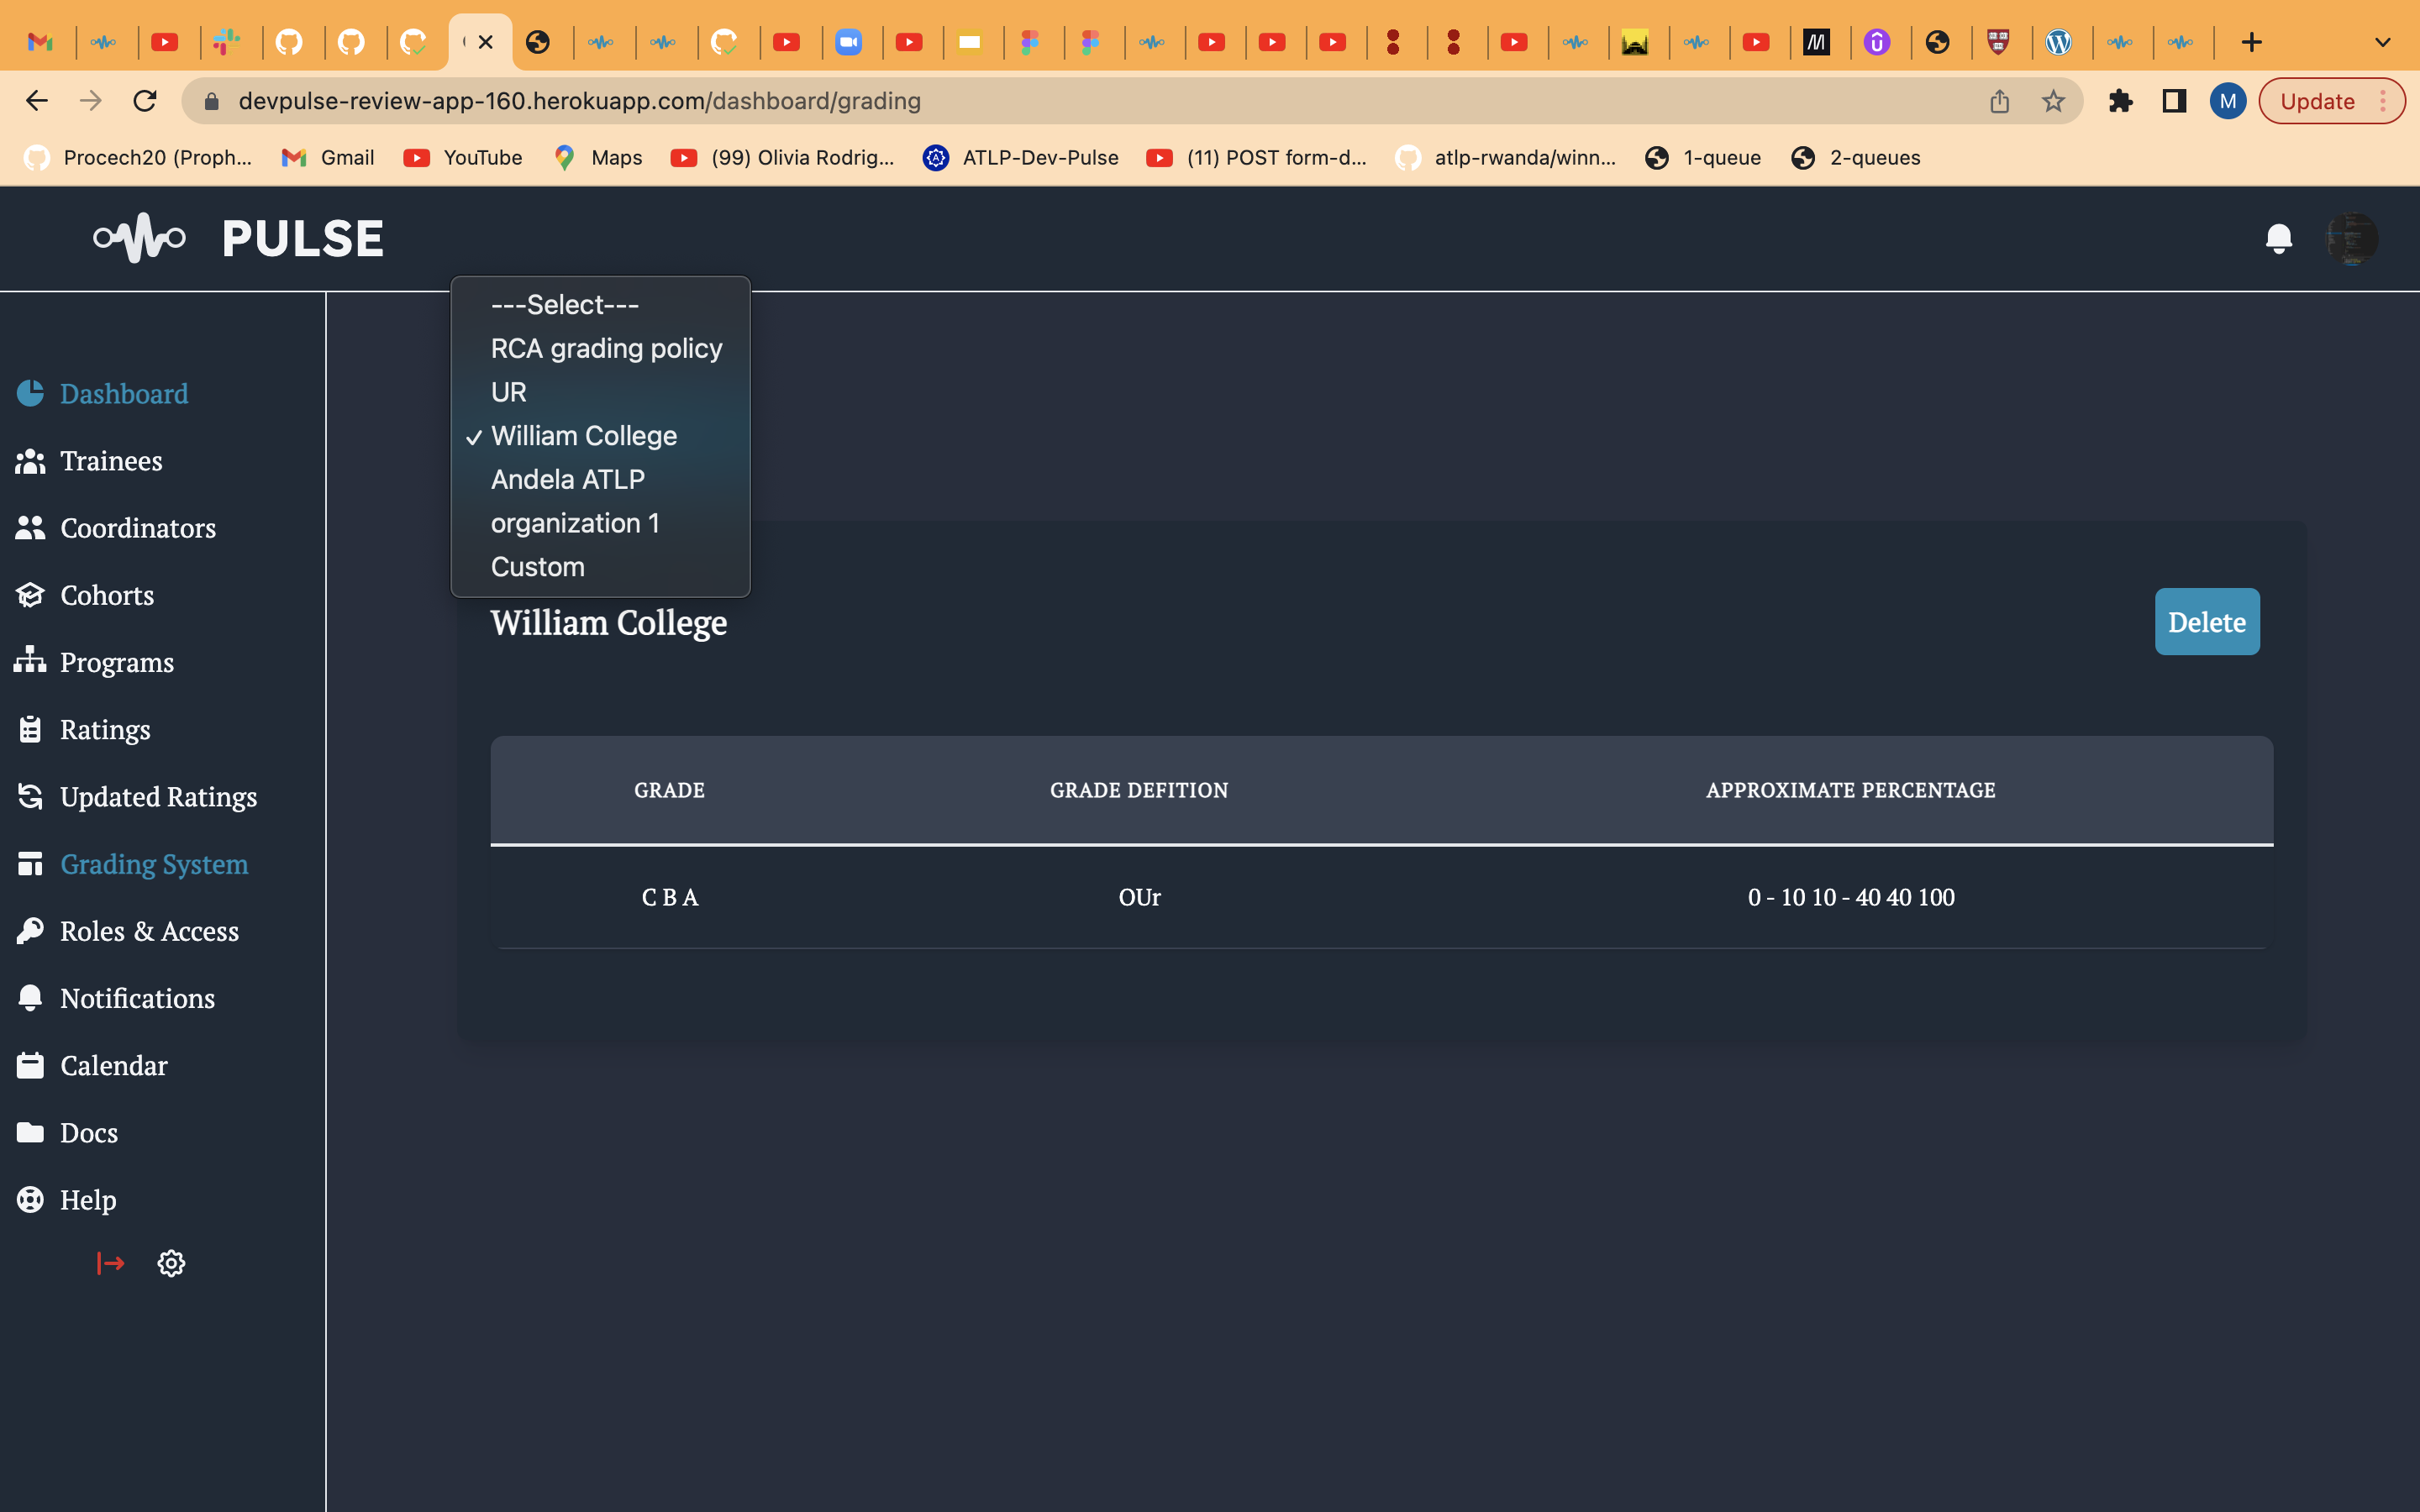Open the profile avatar menu
The width and height of the screenshot is (2420, 1512).
click(x=2352, y=238)
